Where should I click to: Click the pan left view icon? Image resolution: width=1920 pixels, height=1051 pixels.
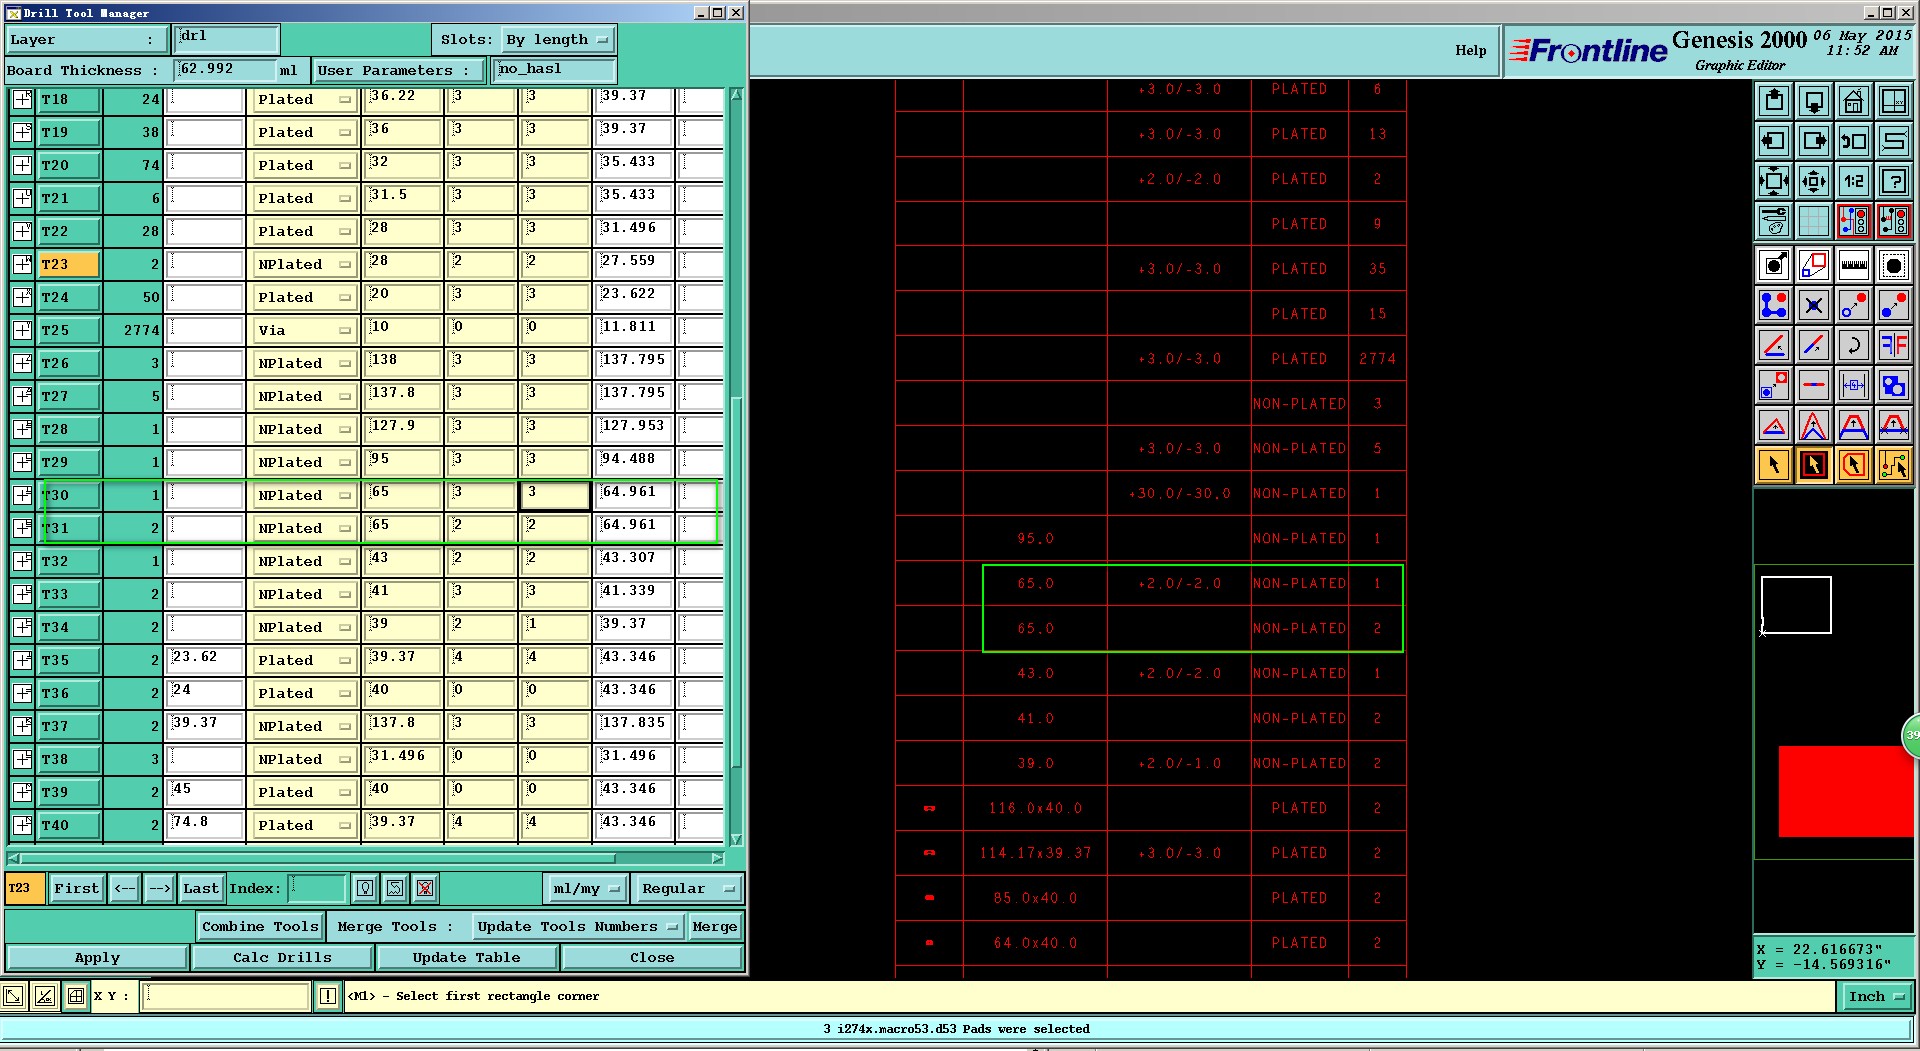[1774, 141]
